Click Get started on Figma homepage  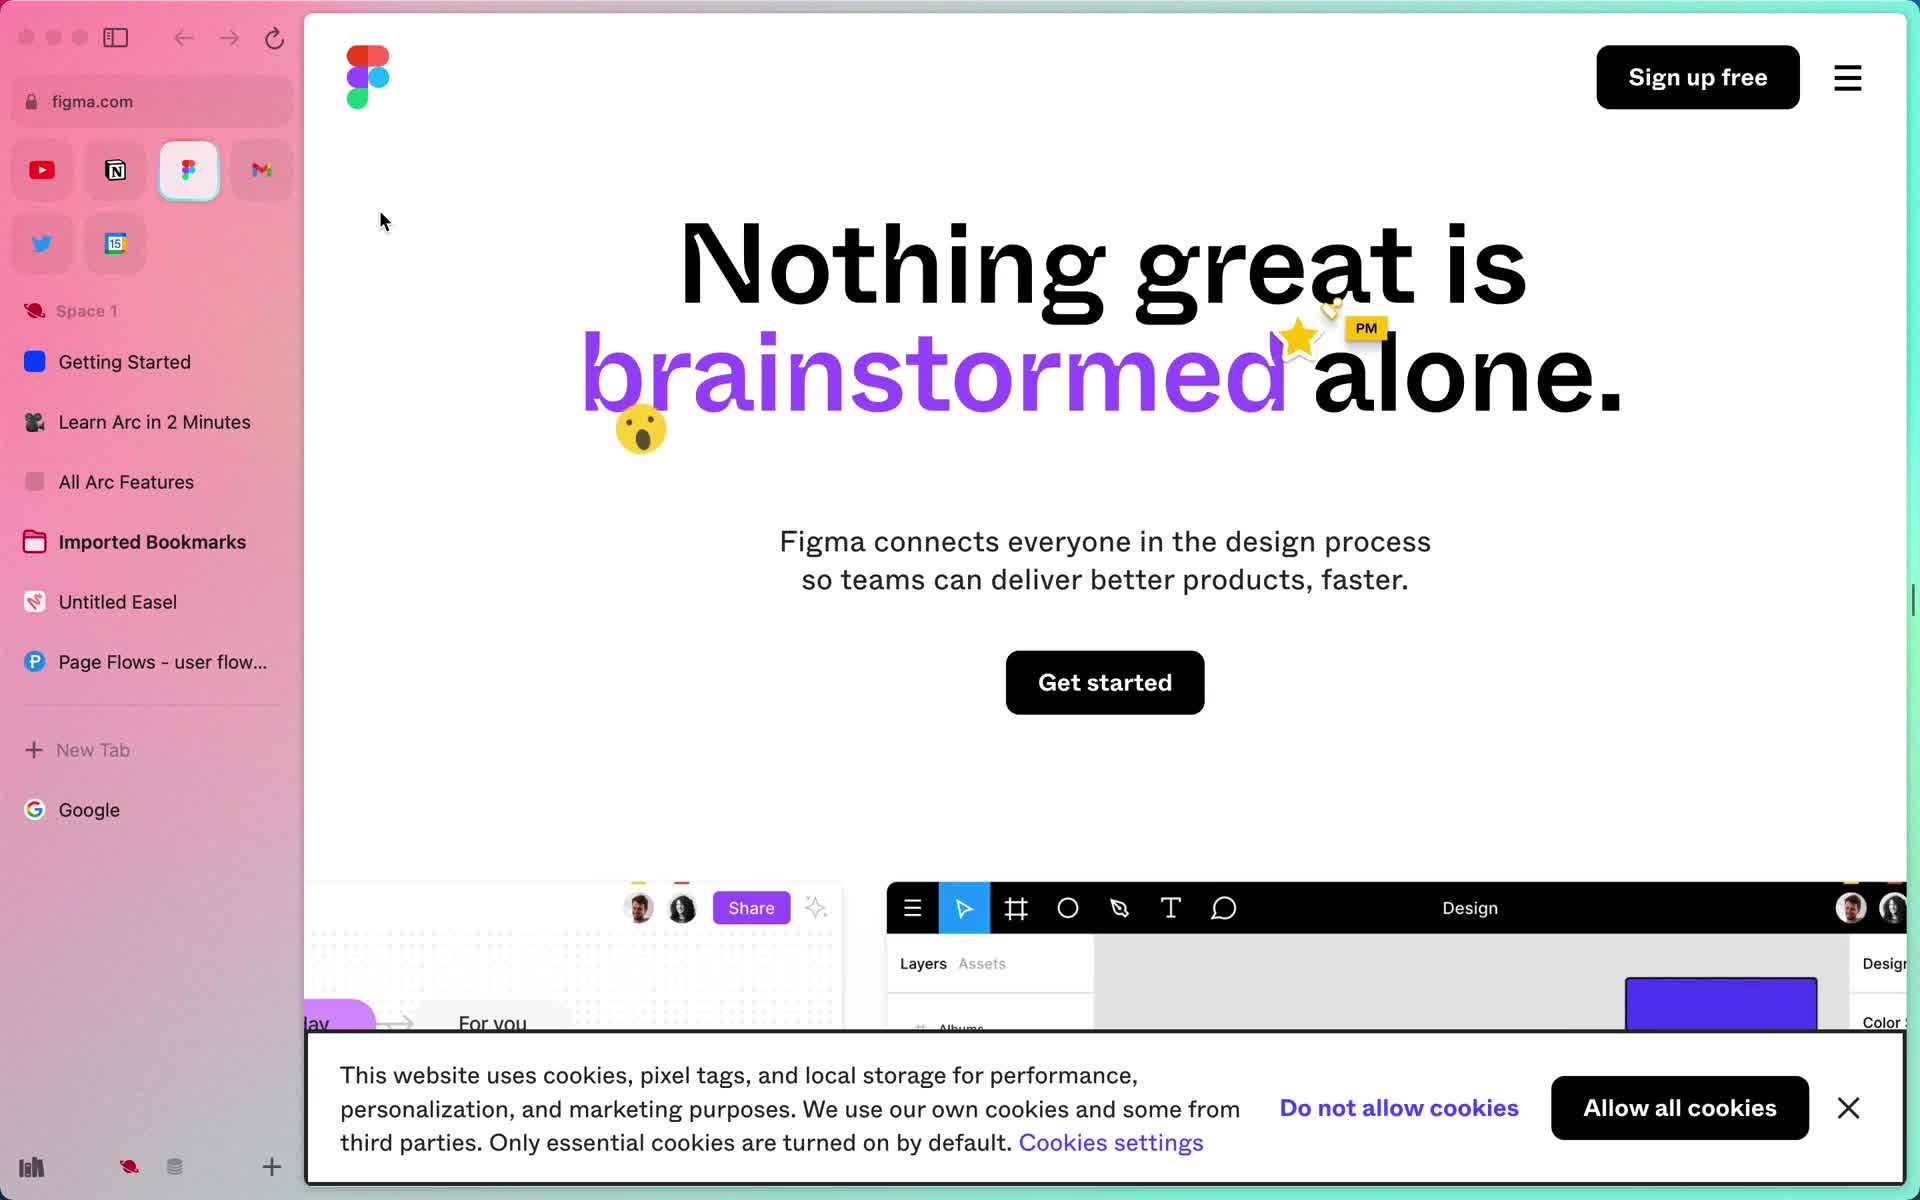coord(1104,682)
